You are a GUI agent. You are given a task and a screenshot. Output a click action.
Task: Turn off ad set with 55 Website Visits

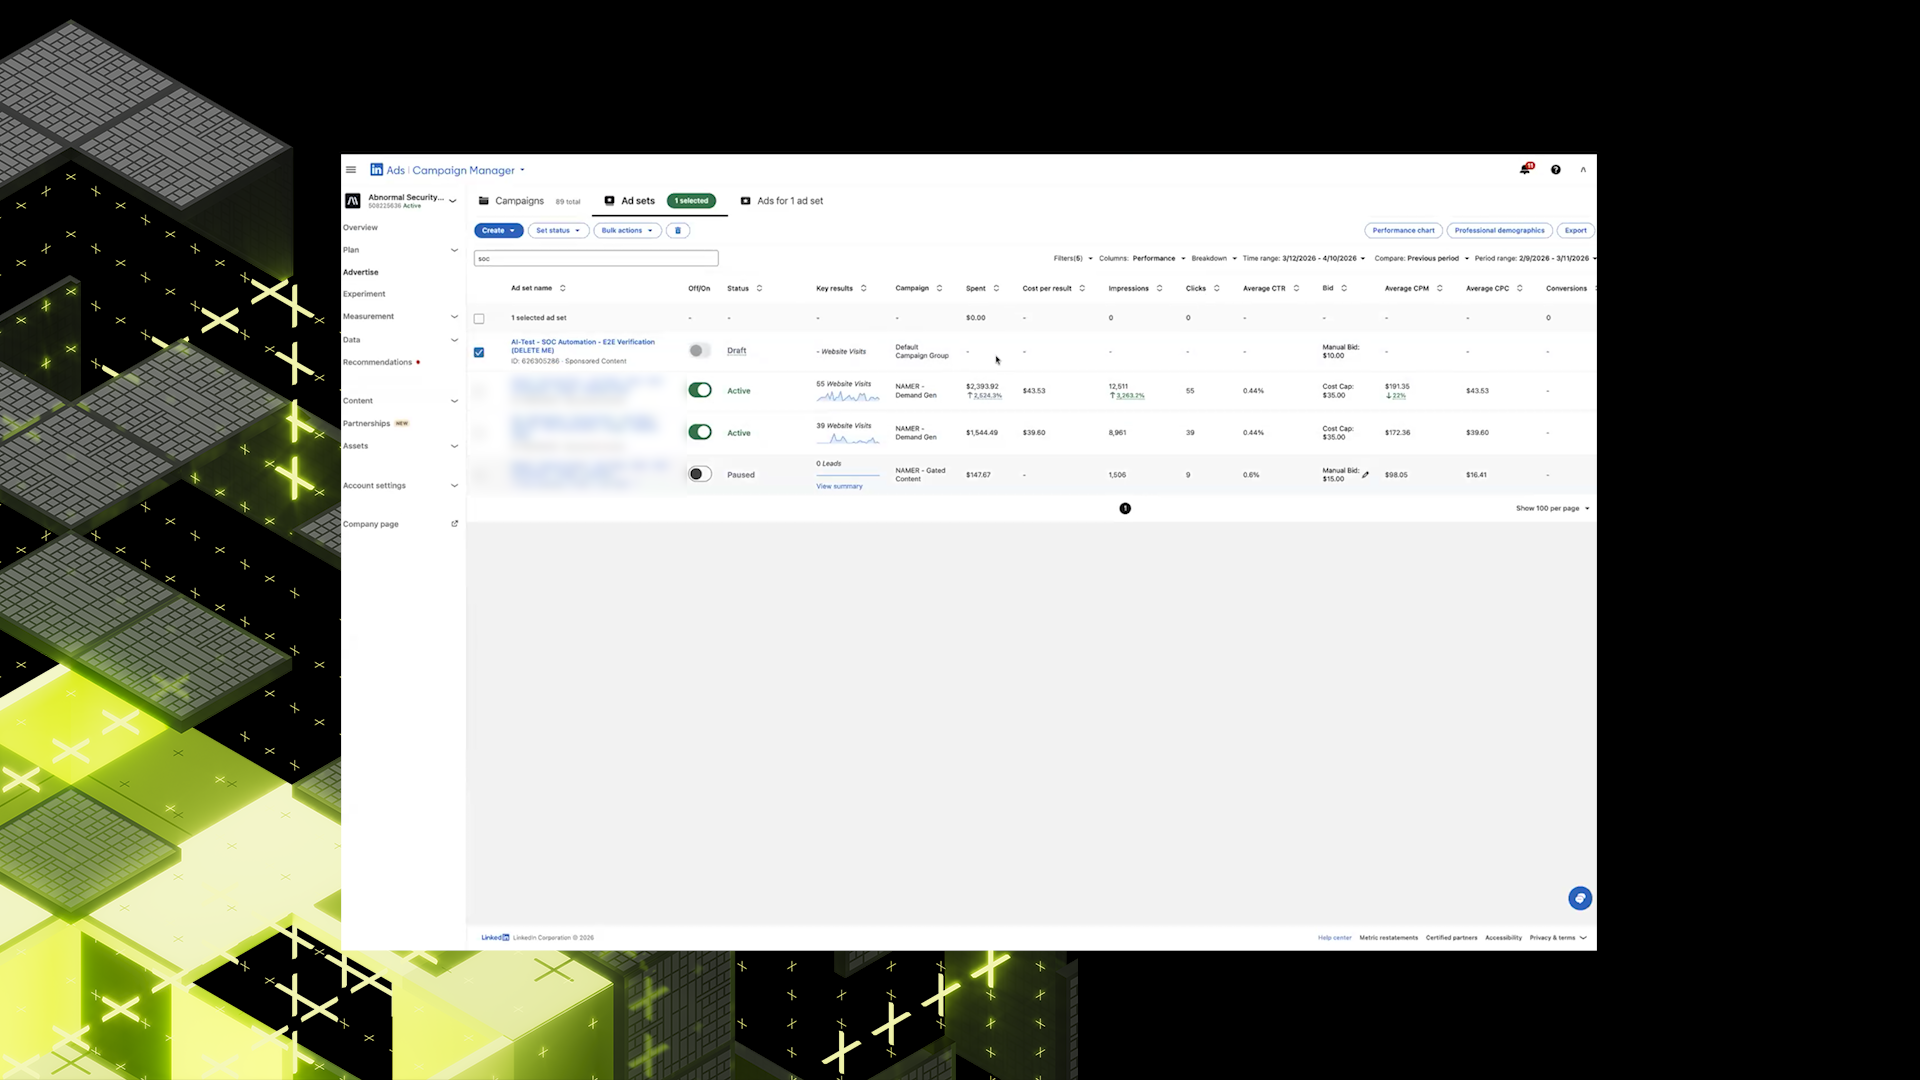[x=700, y=391]
